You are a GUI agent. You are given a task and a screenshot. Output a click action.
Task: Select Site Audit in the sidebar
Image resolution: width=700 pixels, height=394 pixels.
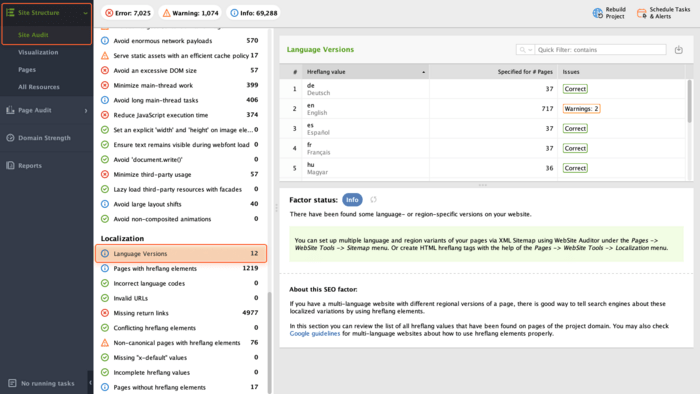(x=33, y=35)
